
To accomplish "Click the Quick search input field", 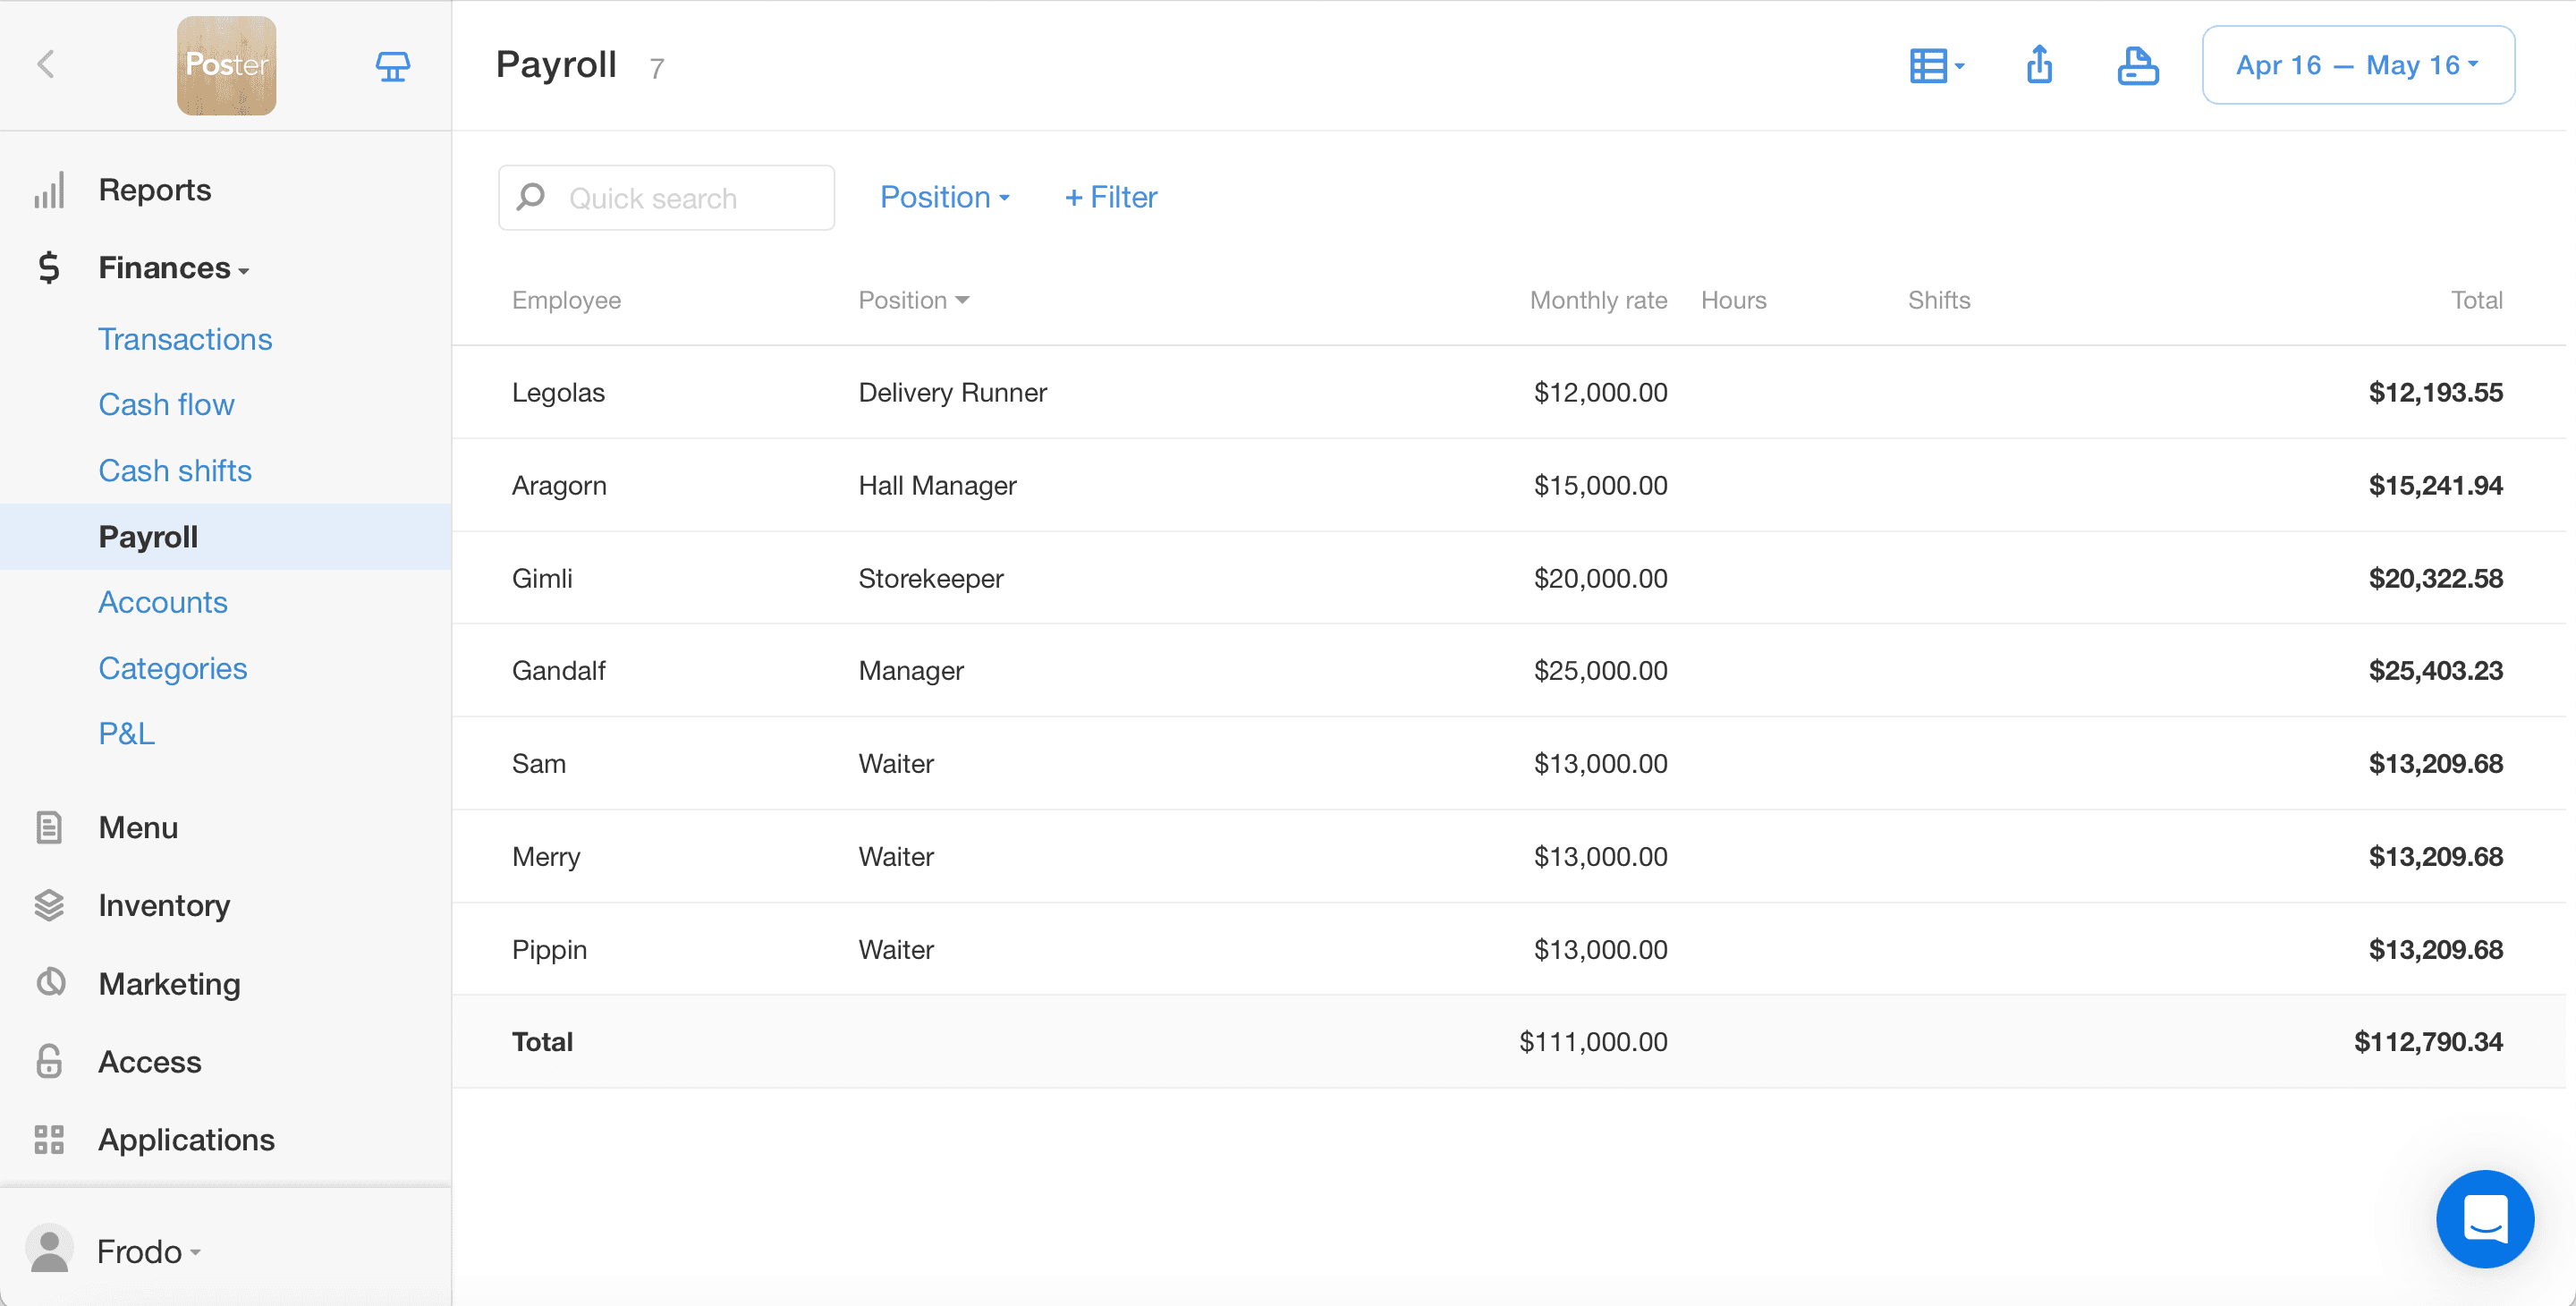I will 666,197.
